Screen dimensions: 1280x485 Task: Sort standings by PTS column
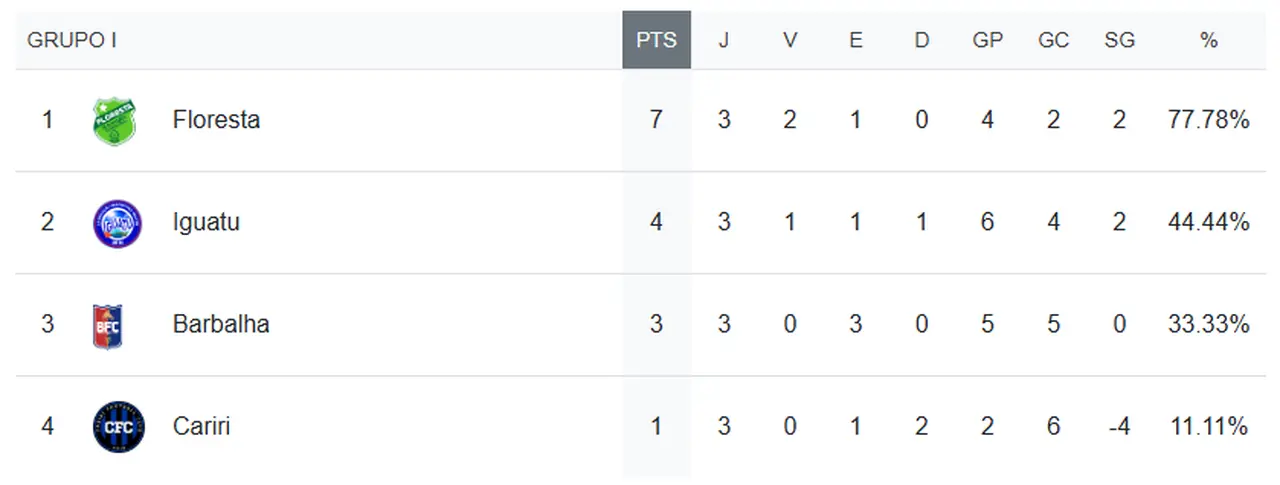point(656,40)
